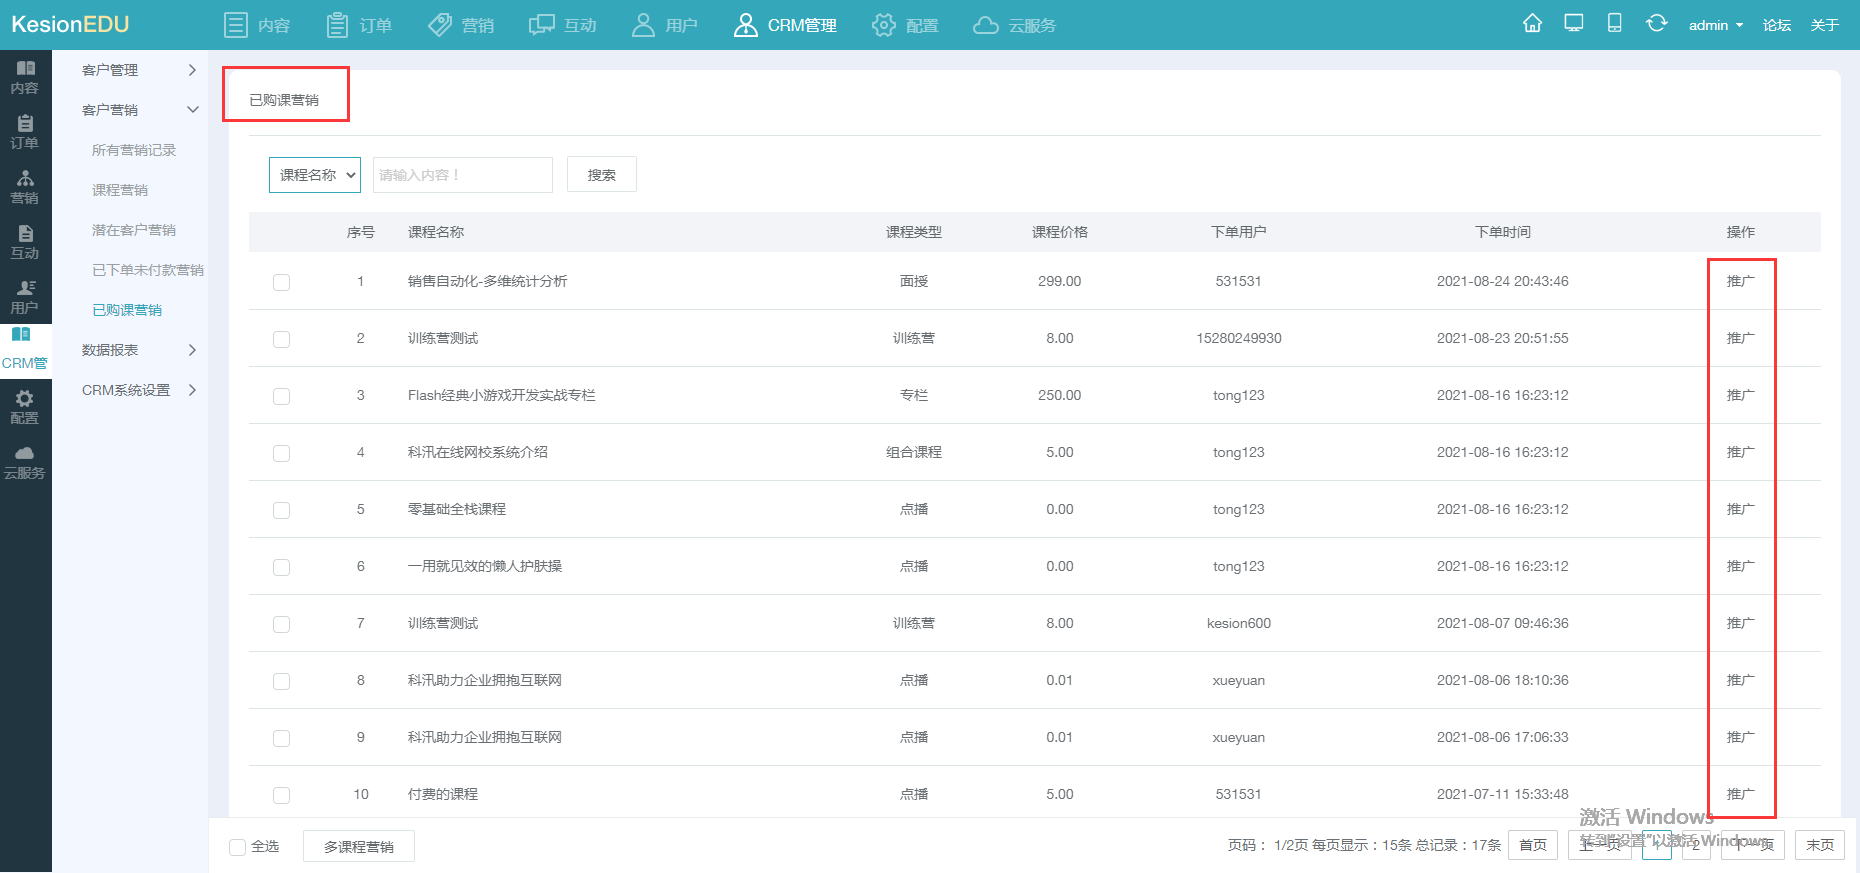
Task: Expand the 客户管理 menu group
Action: click(x=139, y=70)
